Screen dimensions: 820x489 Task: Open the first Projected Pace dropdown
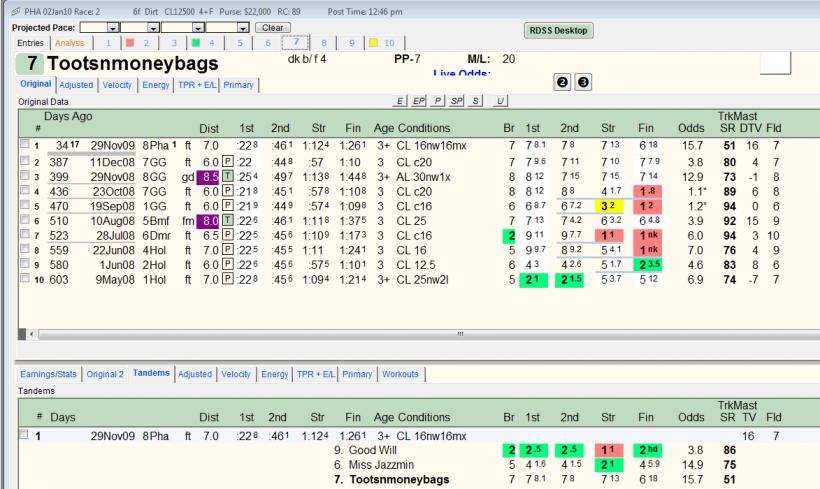click(113, 28)
